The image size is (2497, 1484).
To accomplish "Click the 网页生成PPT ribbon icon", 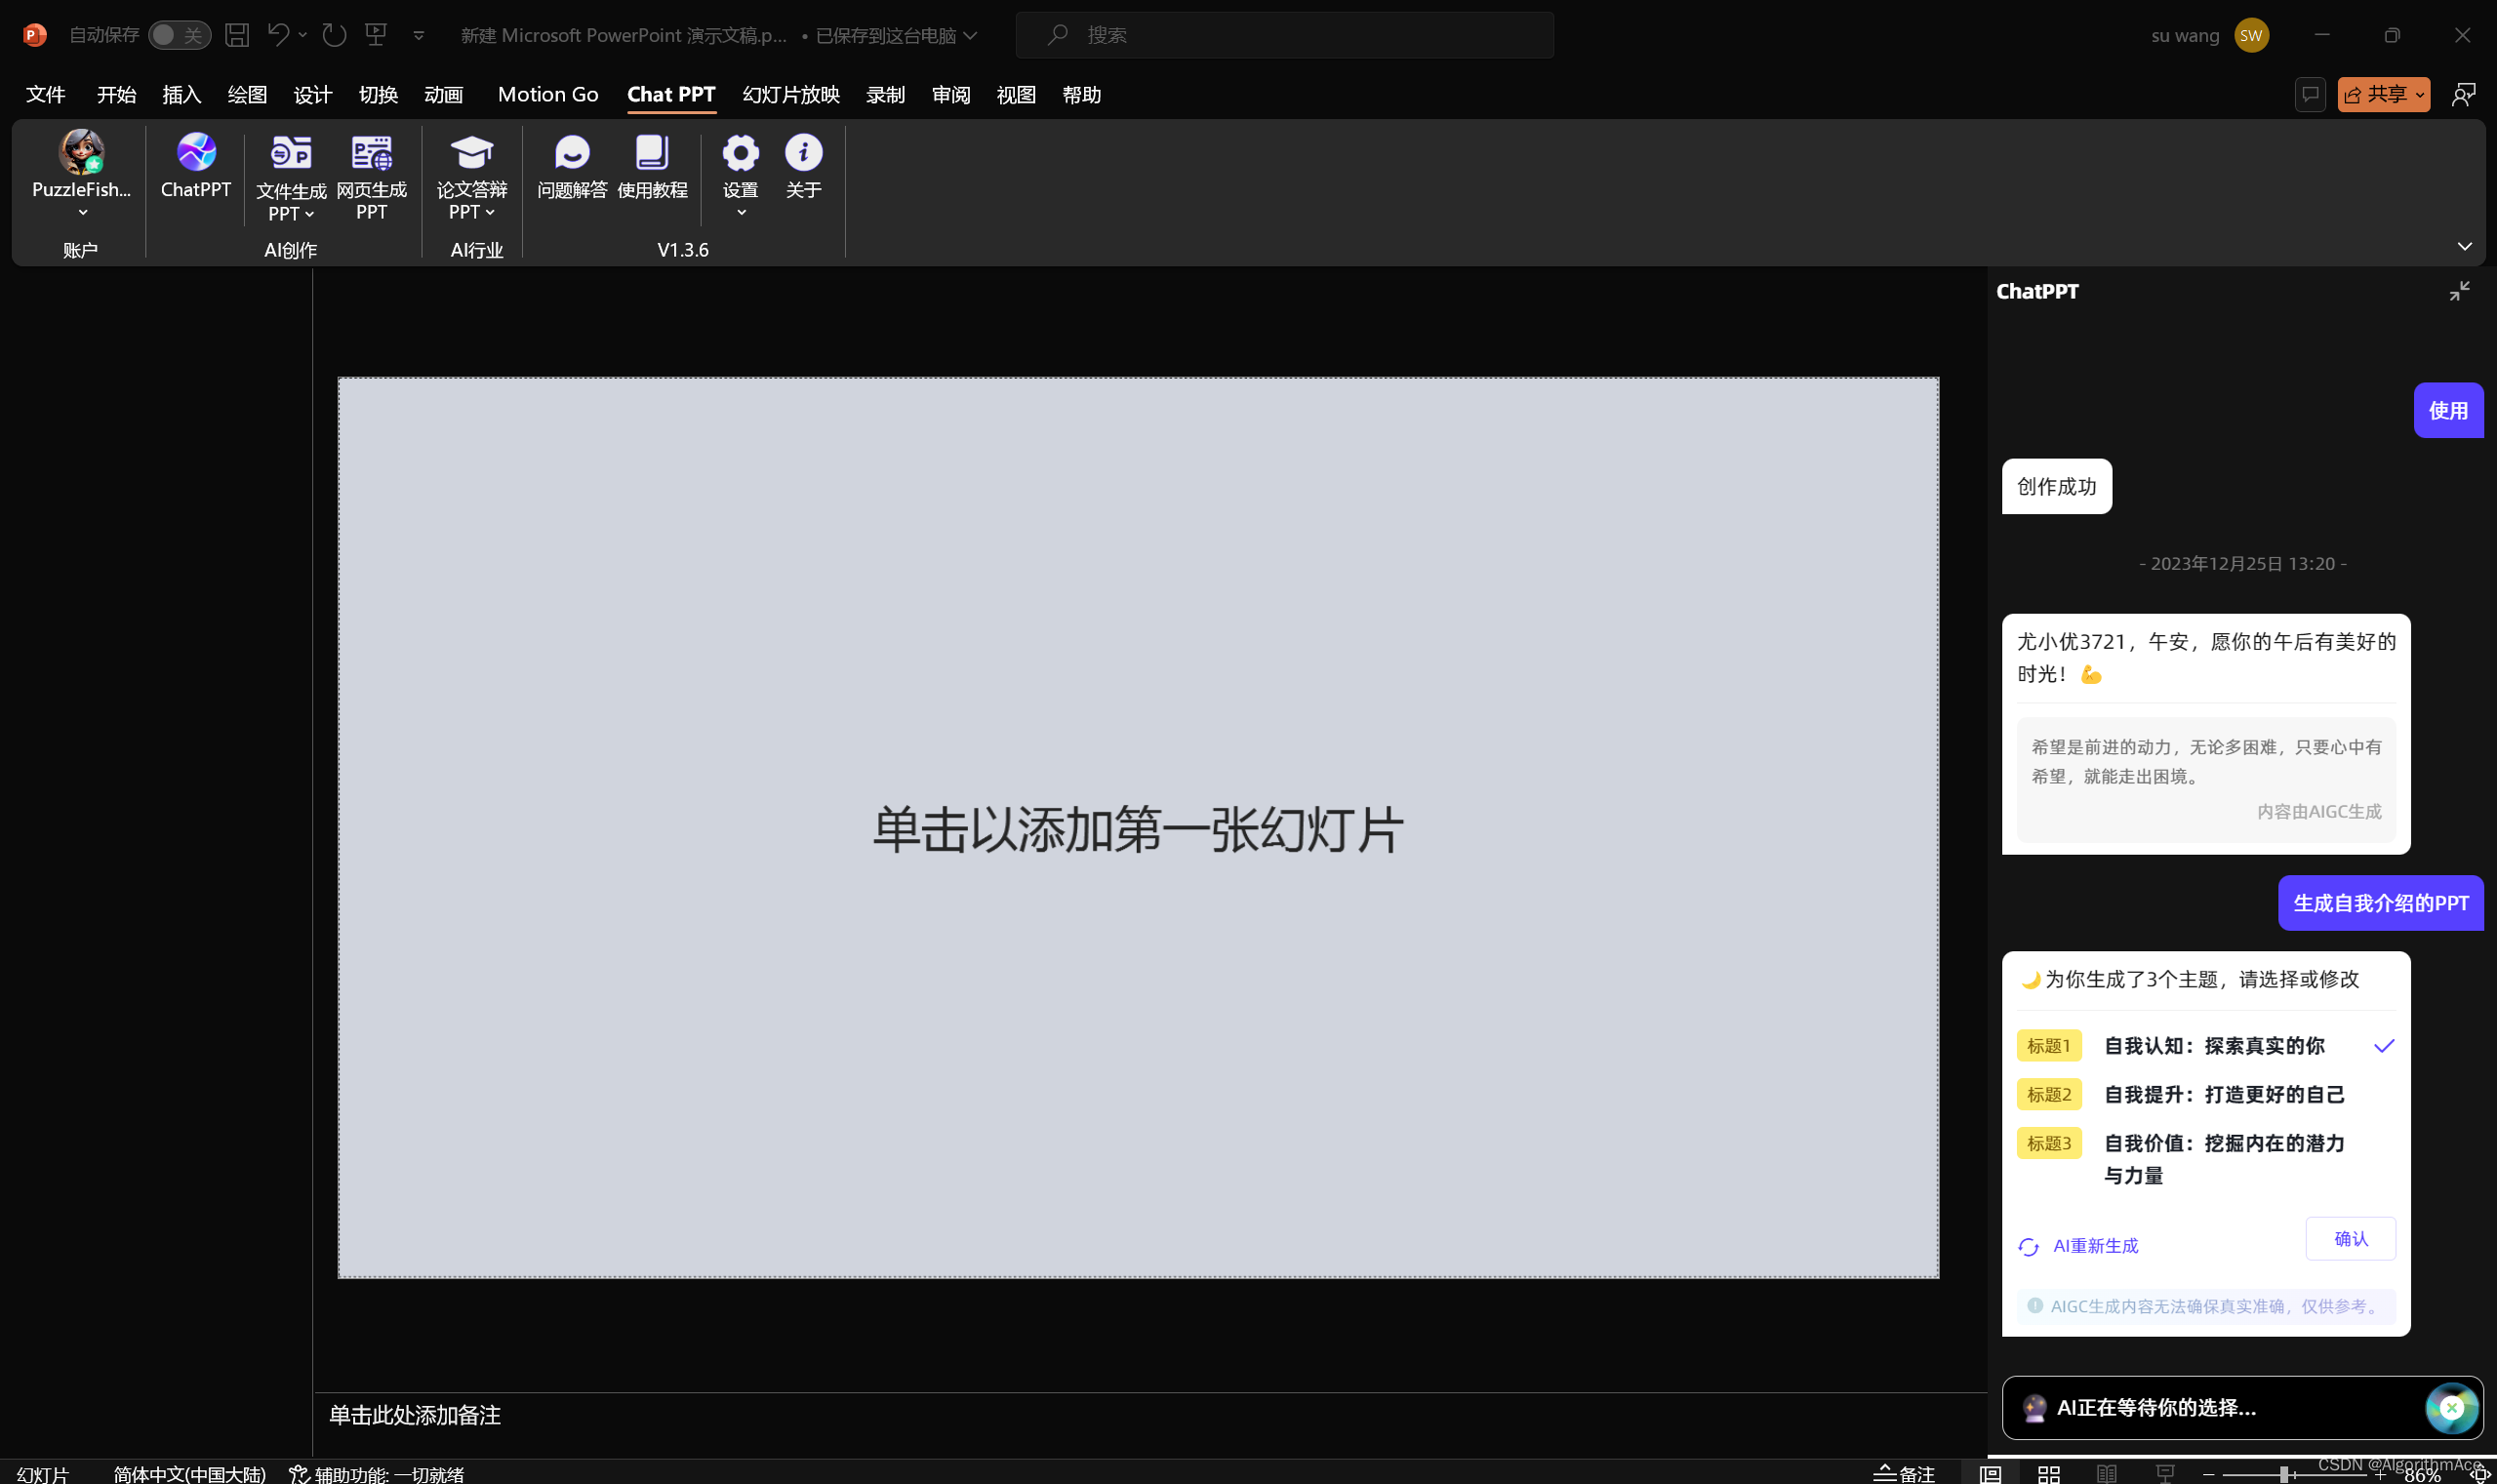I will click(x=371, y=153).
